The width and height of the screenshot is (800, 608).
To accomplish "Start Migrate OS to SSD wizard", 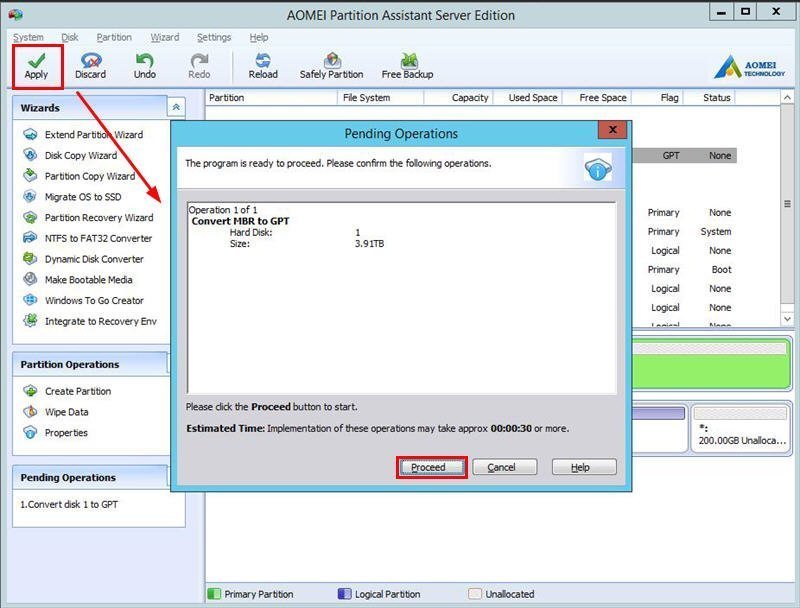I will 83,197.
